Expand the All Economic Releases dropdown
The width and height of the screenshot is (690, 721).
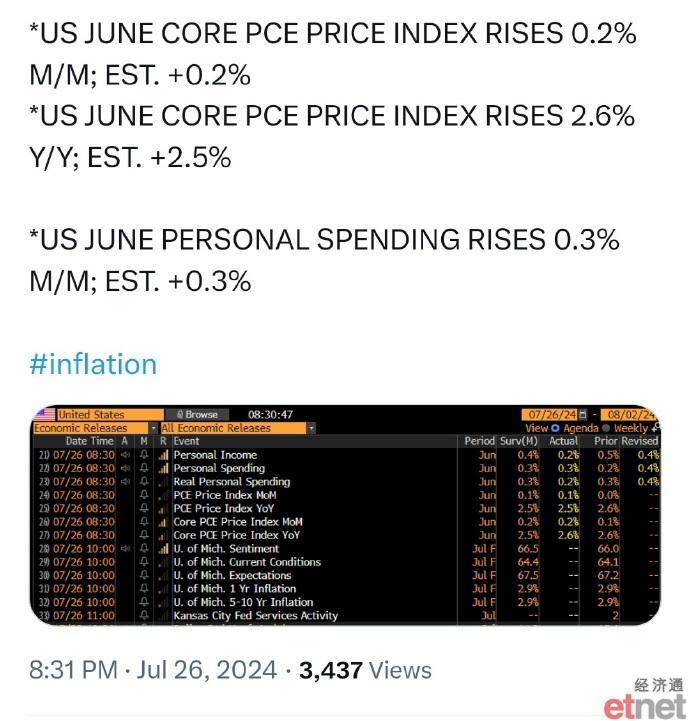point(311,428)
